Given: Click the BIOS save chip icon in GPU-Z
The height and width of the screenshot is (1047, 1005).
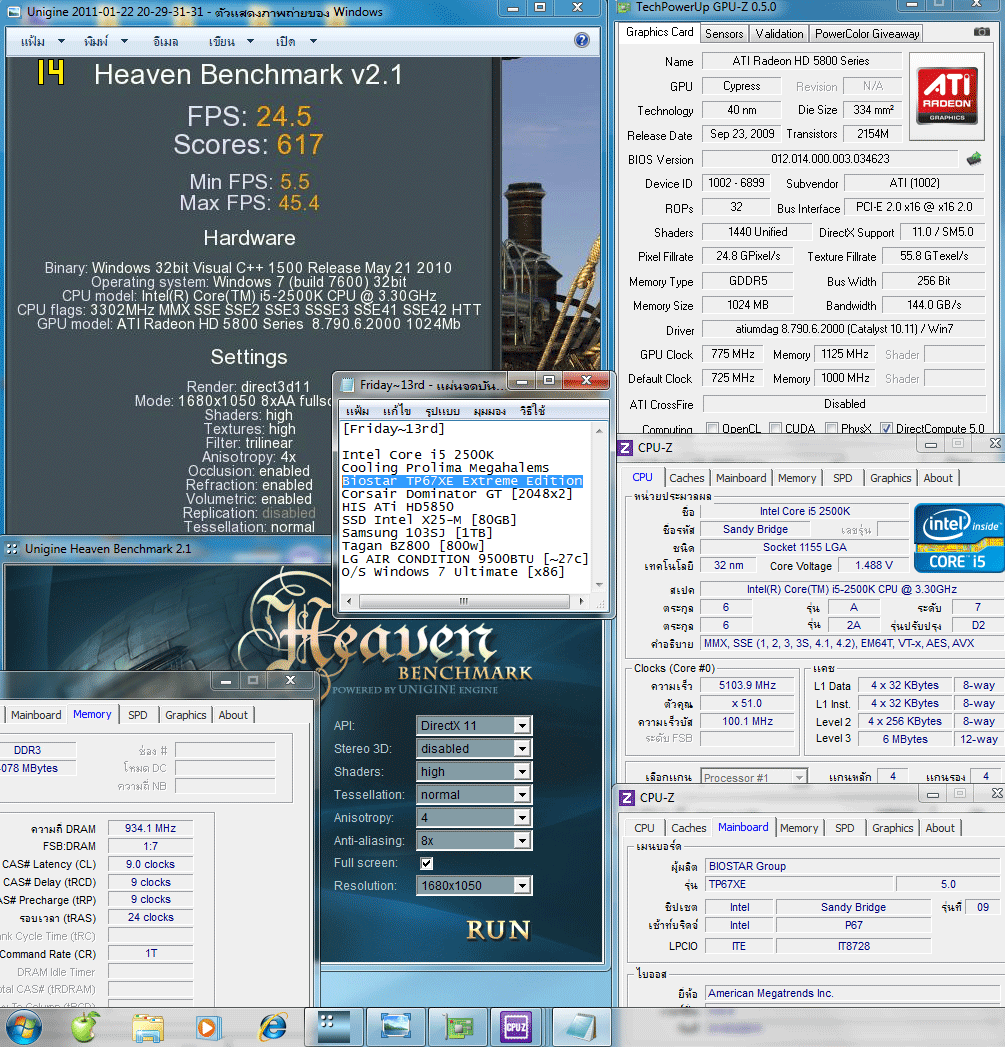Looking at the screenshot, I should (x=974, y=159).
